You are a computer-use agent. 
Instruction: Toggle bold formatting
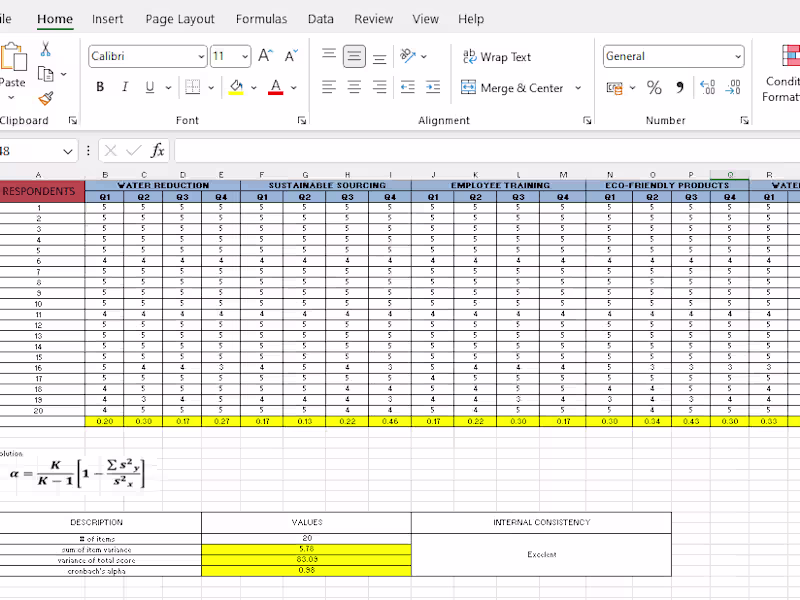point(99,88)
